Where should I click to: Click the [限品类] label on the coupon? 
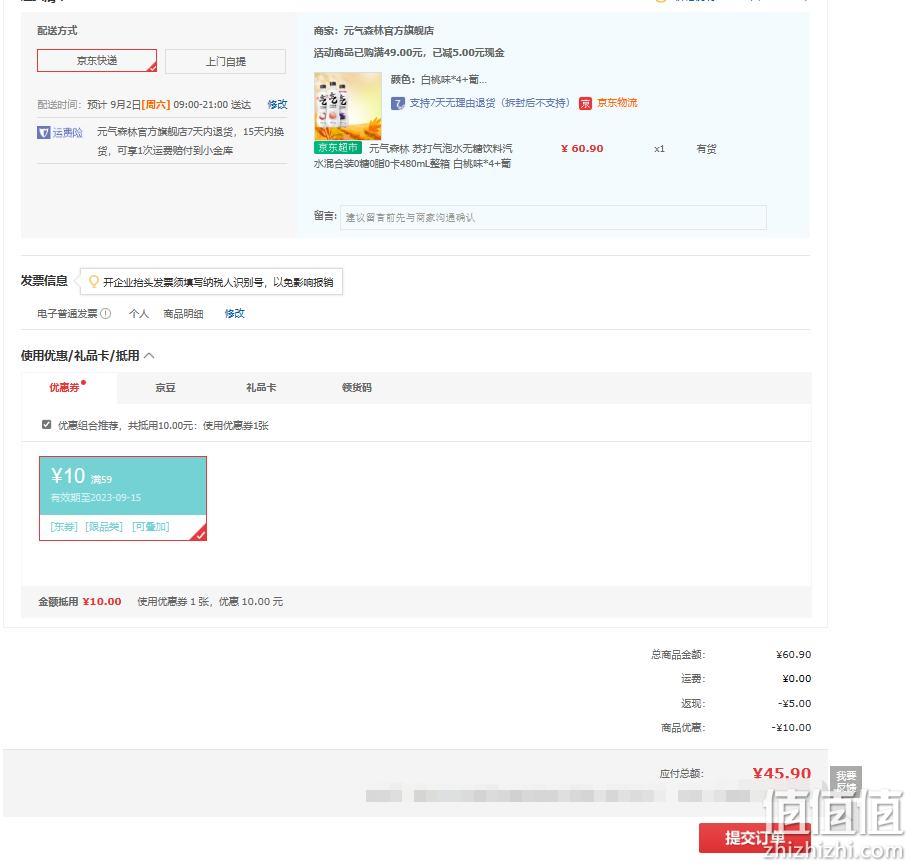click(104, 527)
